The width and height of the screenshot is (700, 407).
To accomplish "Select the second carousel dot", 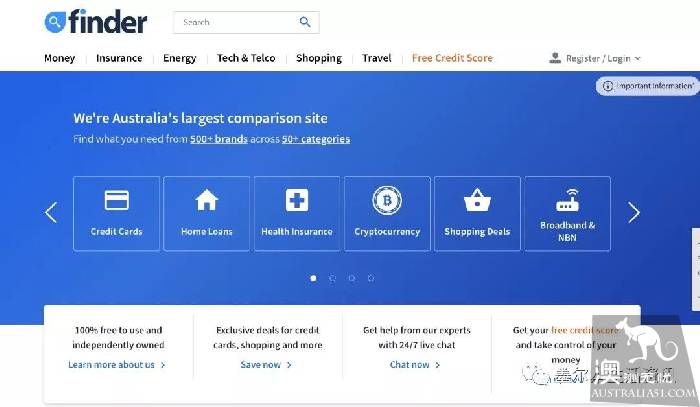I will (x=333, y=278).
